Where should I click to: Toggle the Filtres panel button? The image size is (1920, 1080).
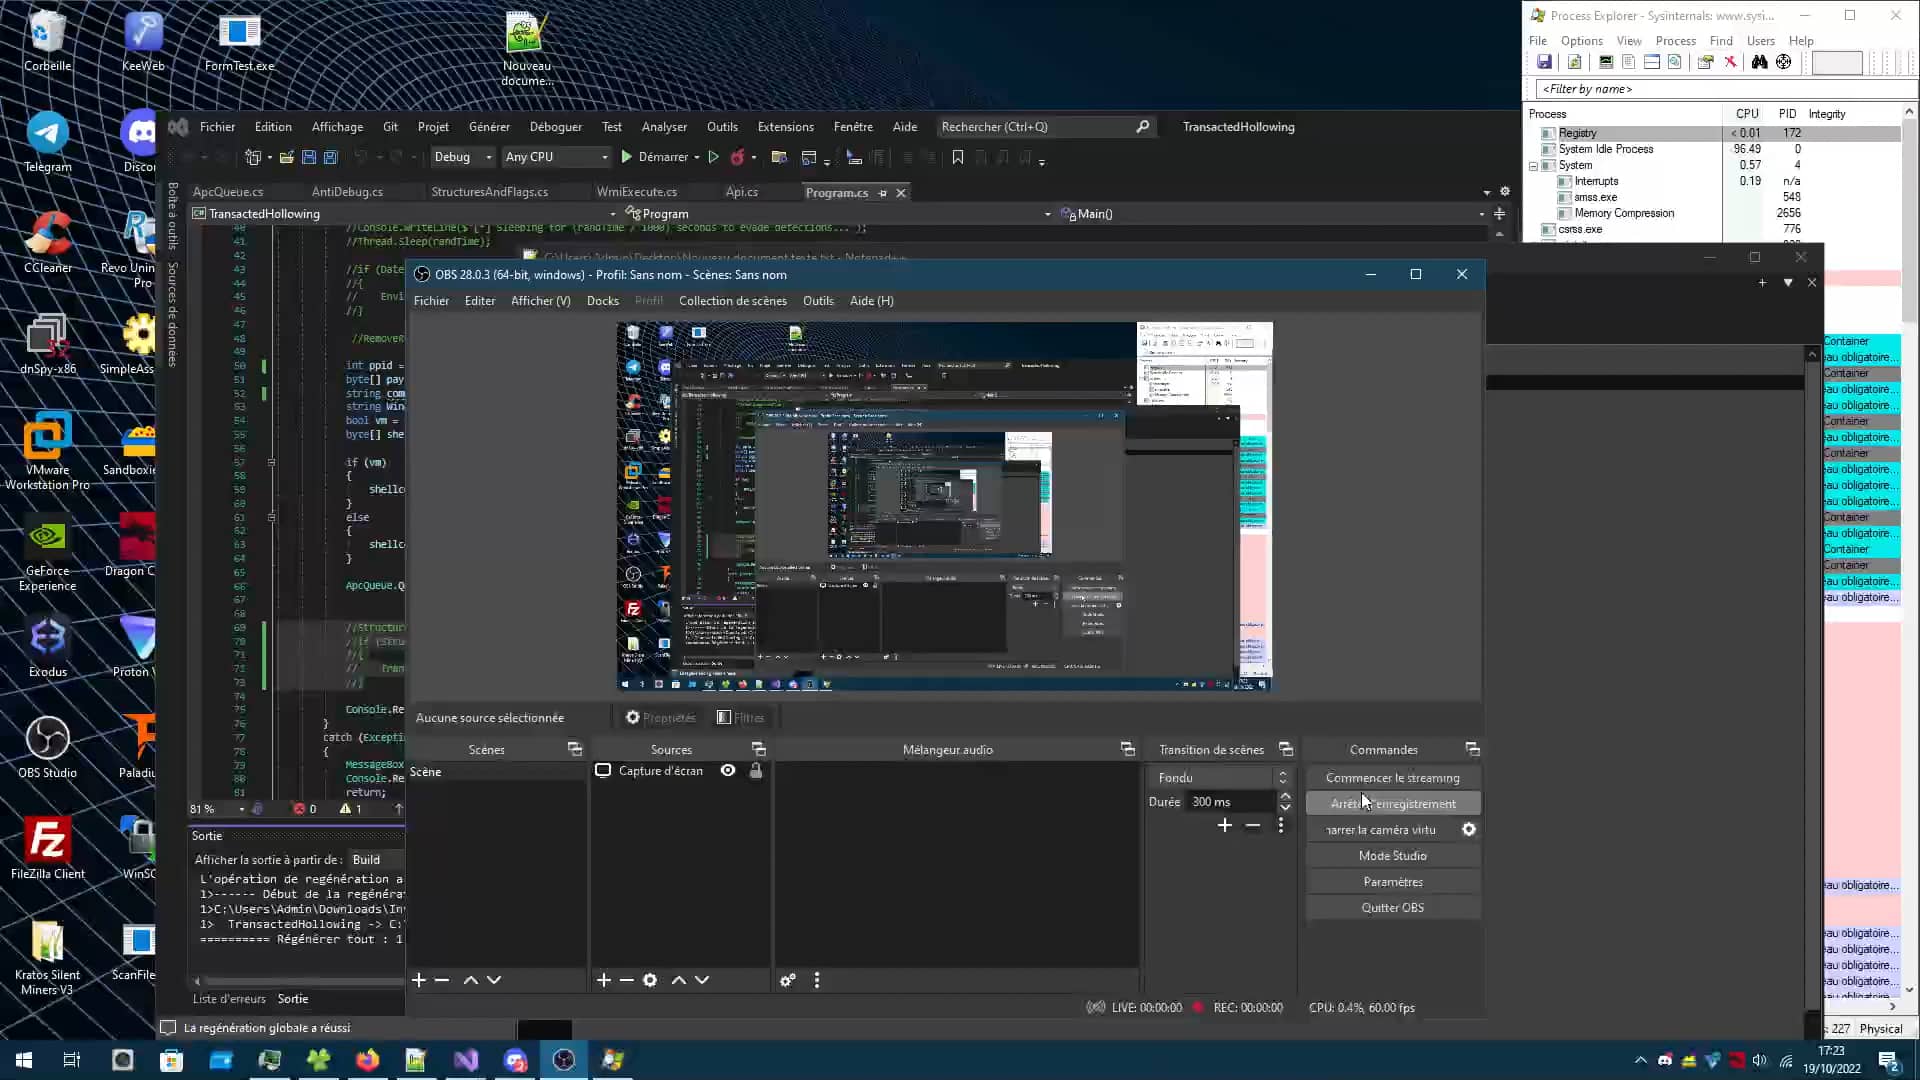[x=740, y=717]
